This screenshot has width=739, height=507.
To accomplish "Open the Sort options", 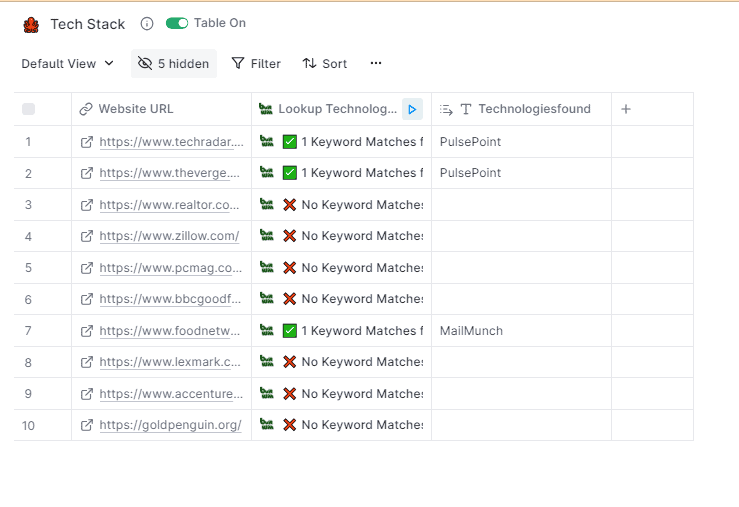I will 325,64.
